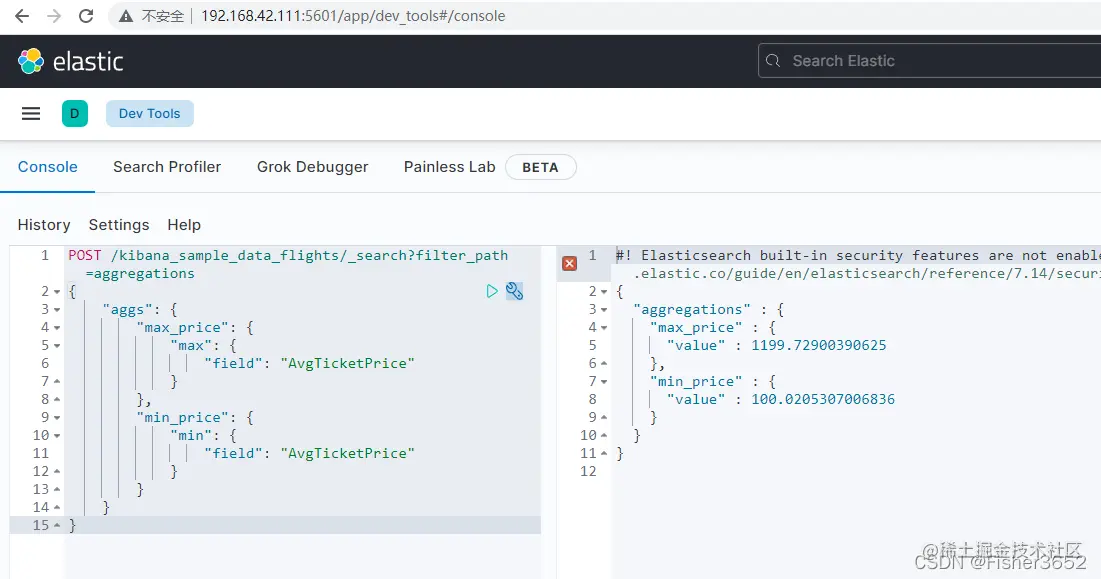The height and width of the screenshot is (579, 1101).
Task: Collapse "min_price" fold at response line 7
Action: tap(604, 382)
